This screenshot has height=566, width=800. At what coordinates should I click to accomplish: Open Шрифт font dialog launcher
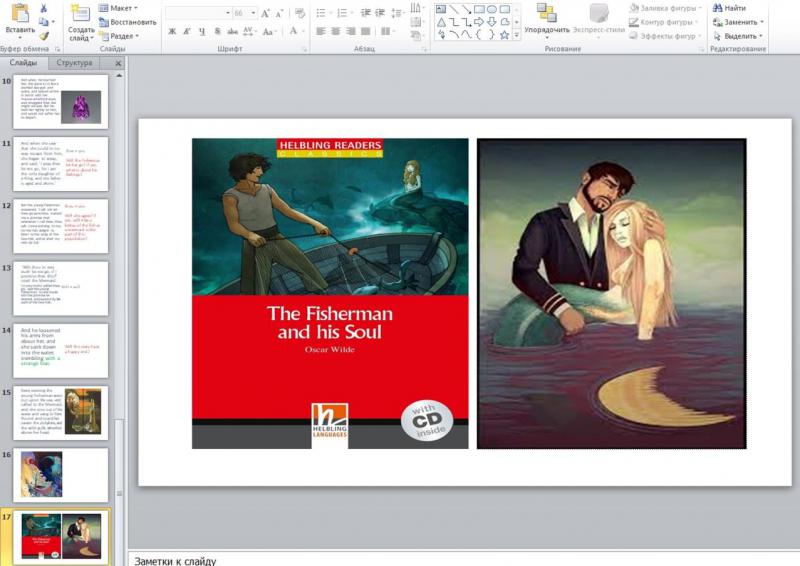tap(305, 49)
